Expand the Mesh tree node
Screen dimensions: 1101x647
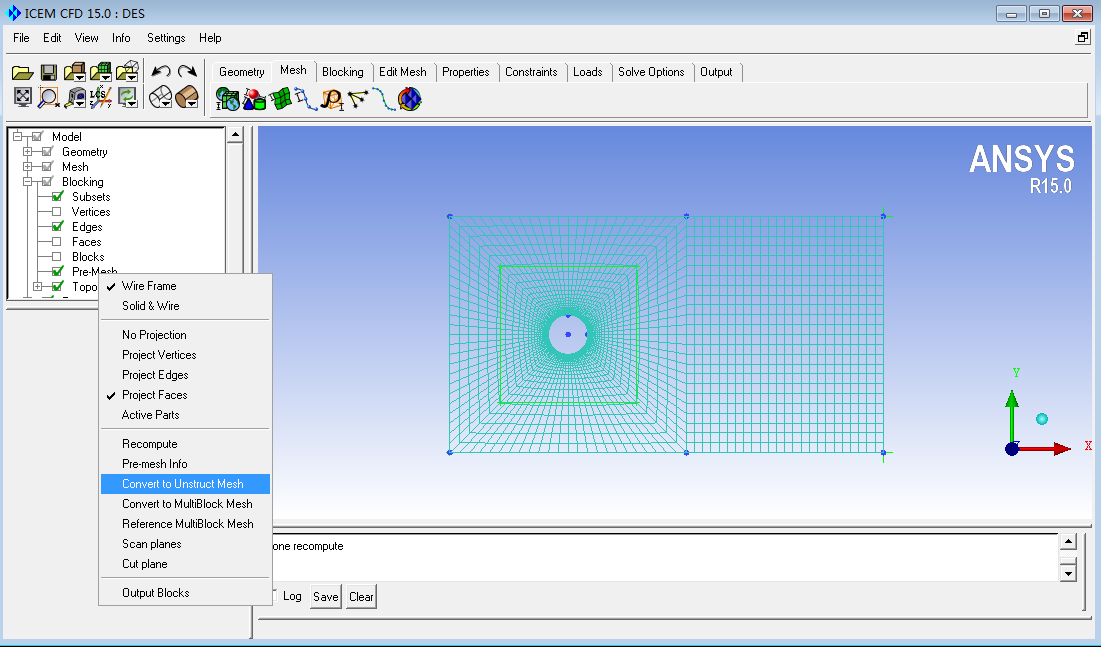click(28, 167)
